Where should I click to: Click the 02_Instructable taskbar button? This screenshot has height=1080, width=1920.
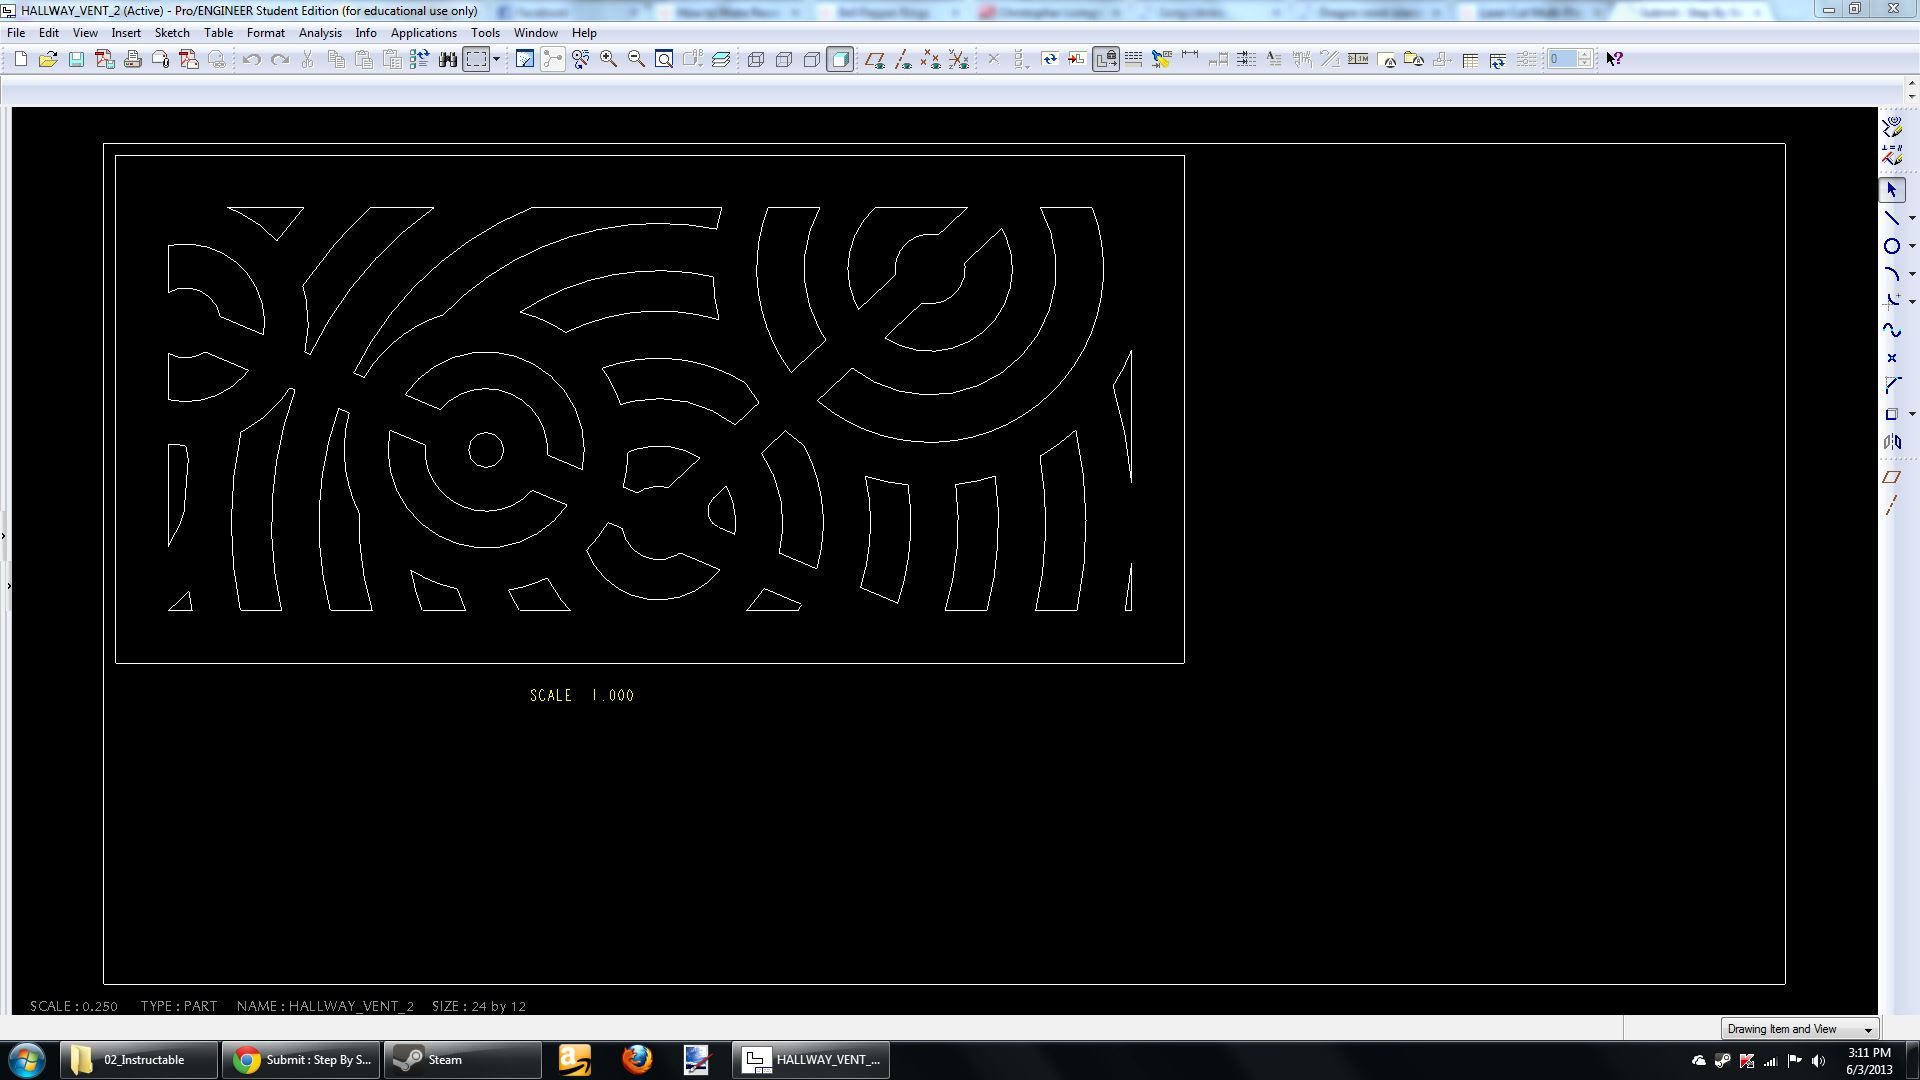(139, 1059)
